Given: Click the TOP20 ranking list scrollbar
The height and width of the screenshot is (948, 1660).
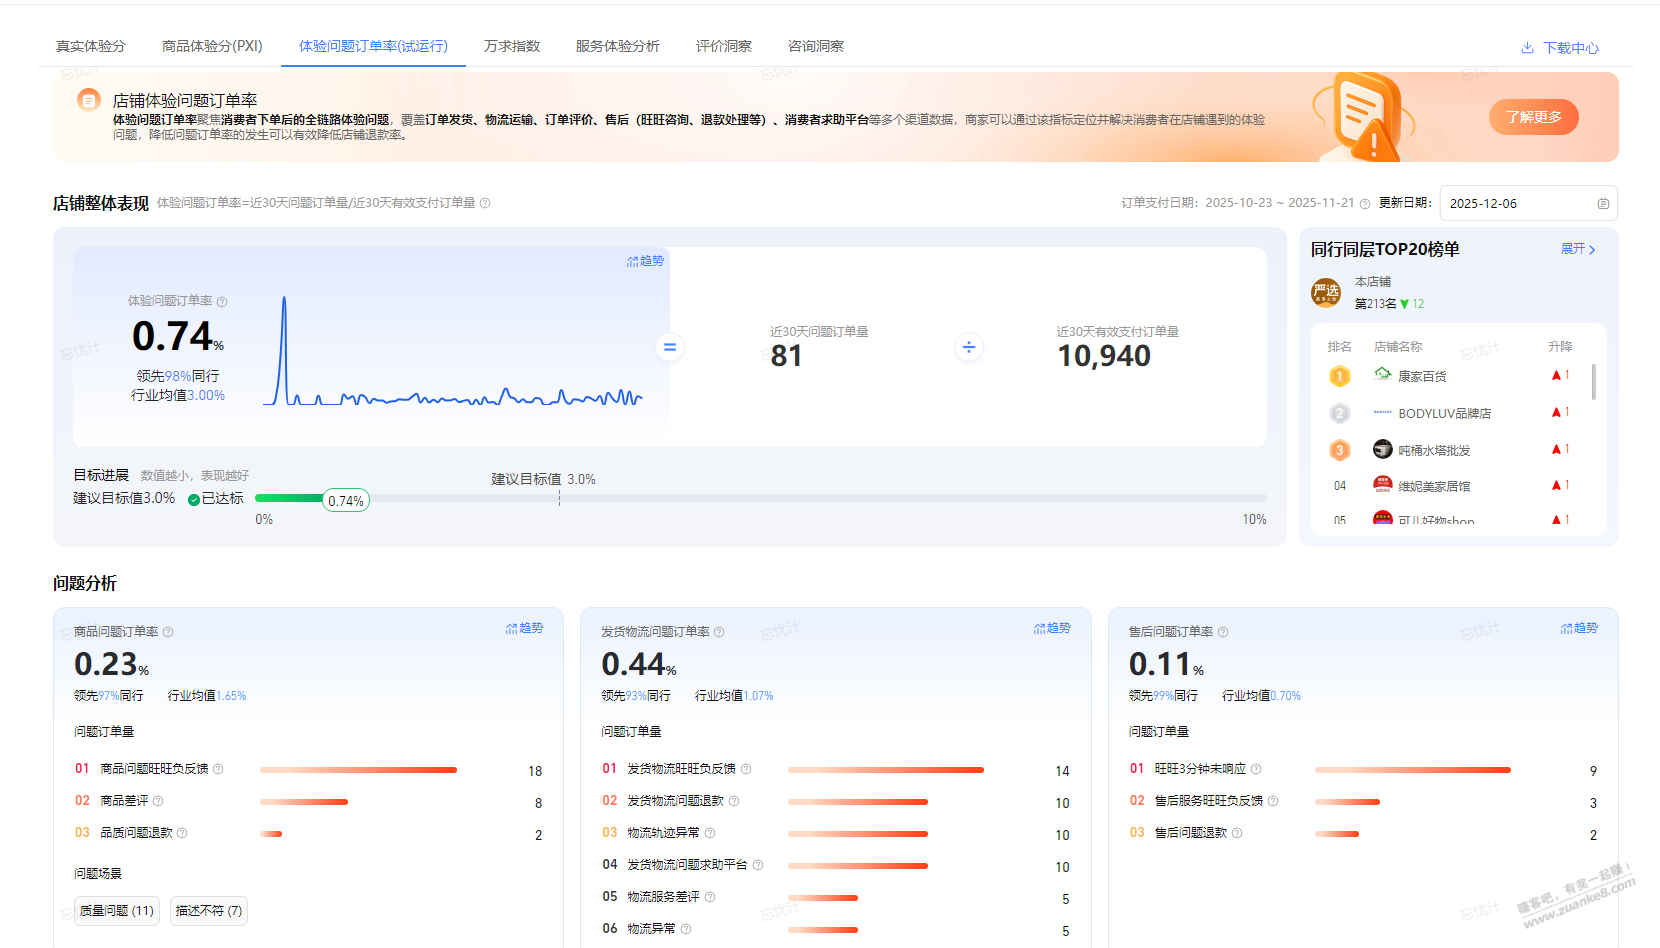Looking at the screenshot, I should pos(1593,382).
